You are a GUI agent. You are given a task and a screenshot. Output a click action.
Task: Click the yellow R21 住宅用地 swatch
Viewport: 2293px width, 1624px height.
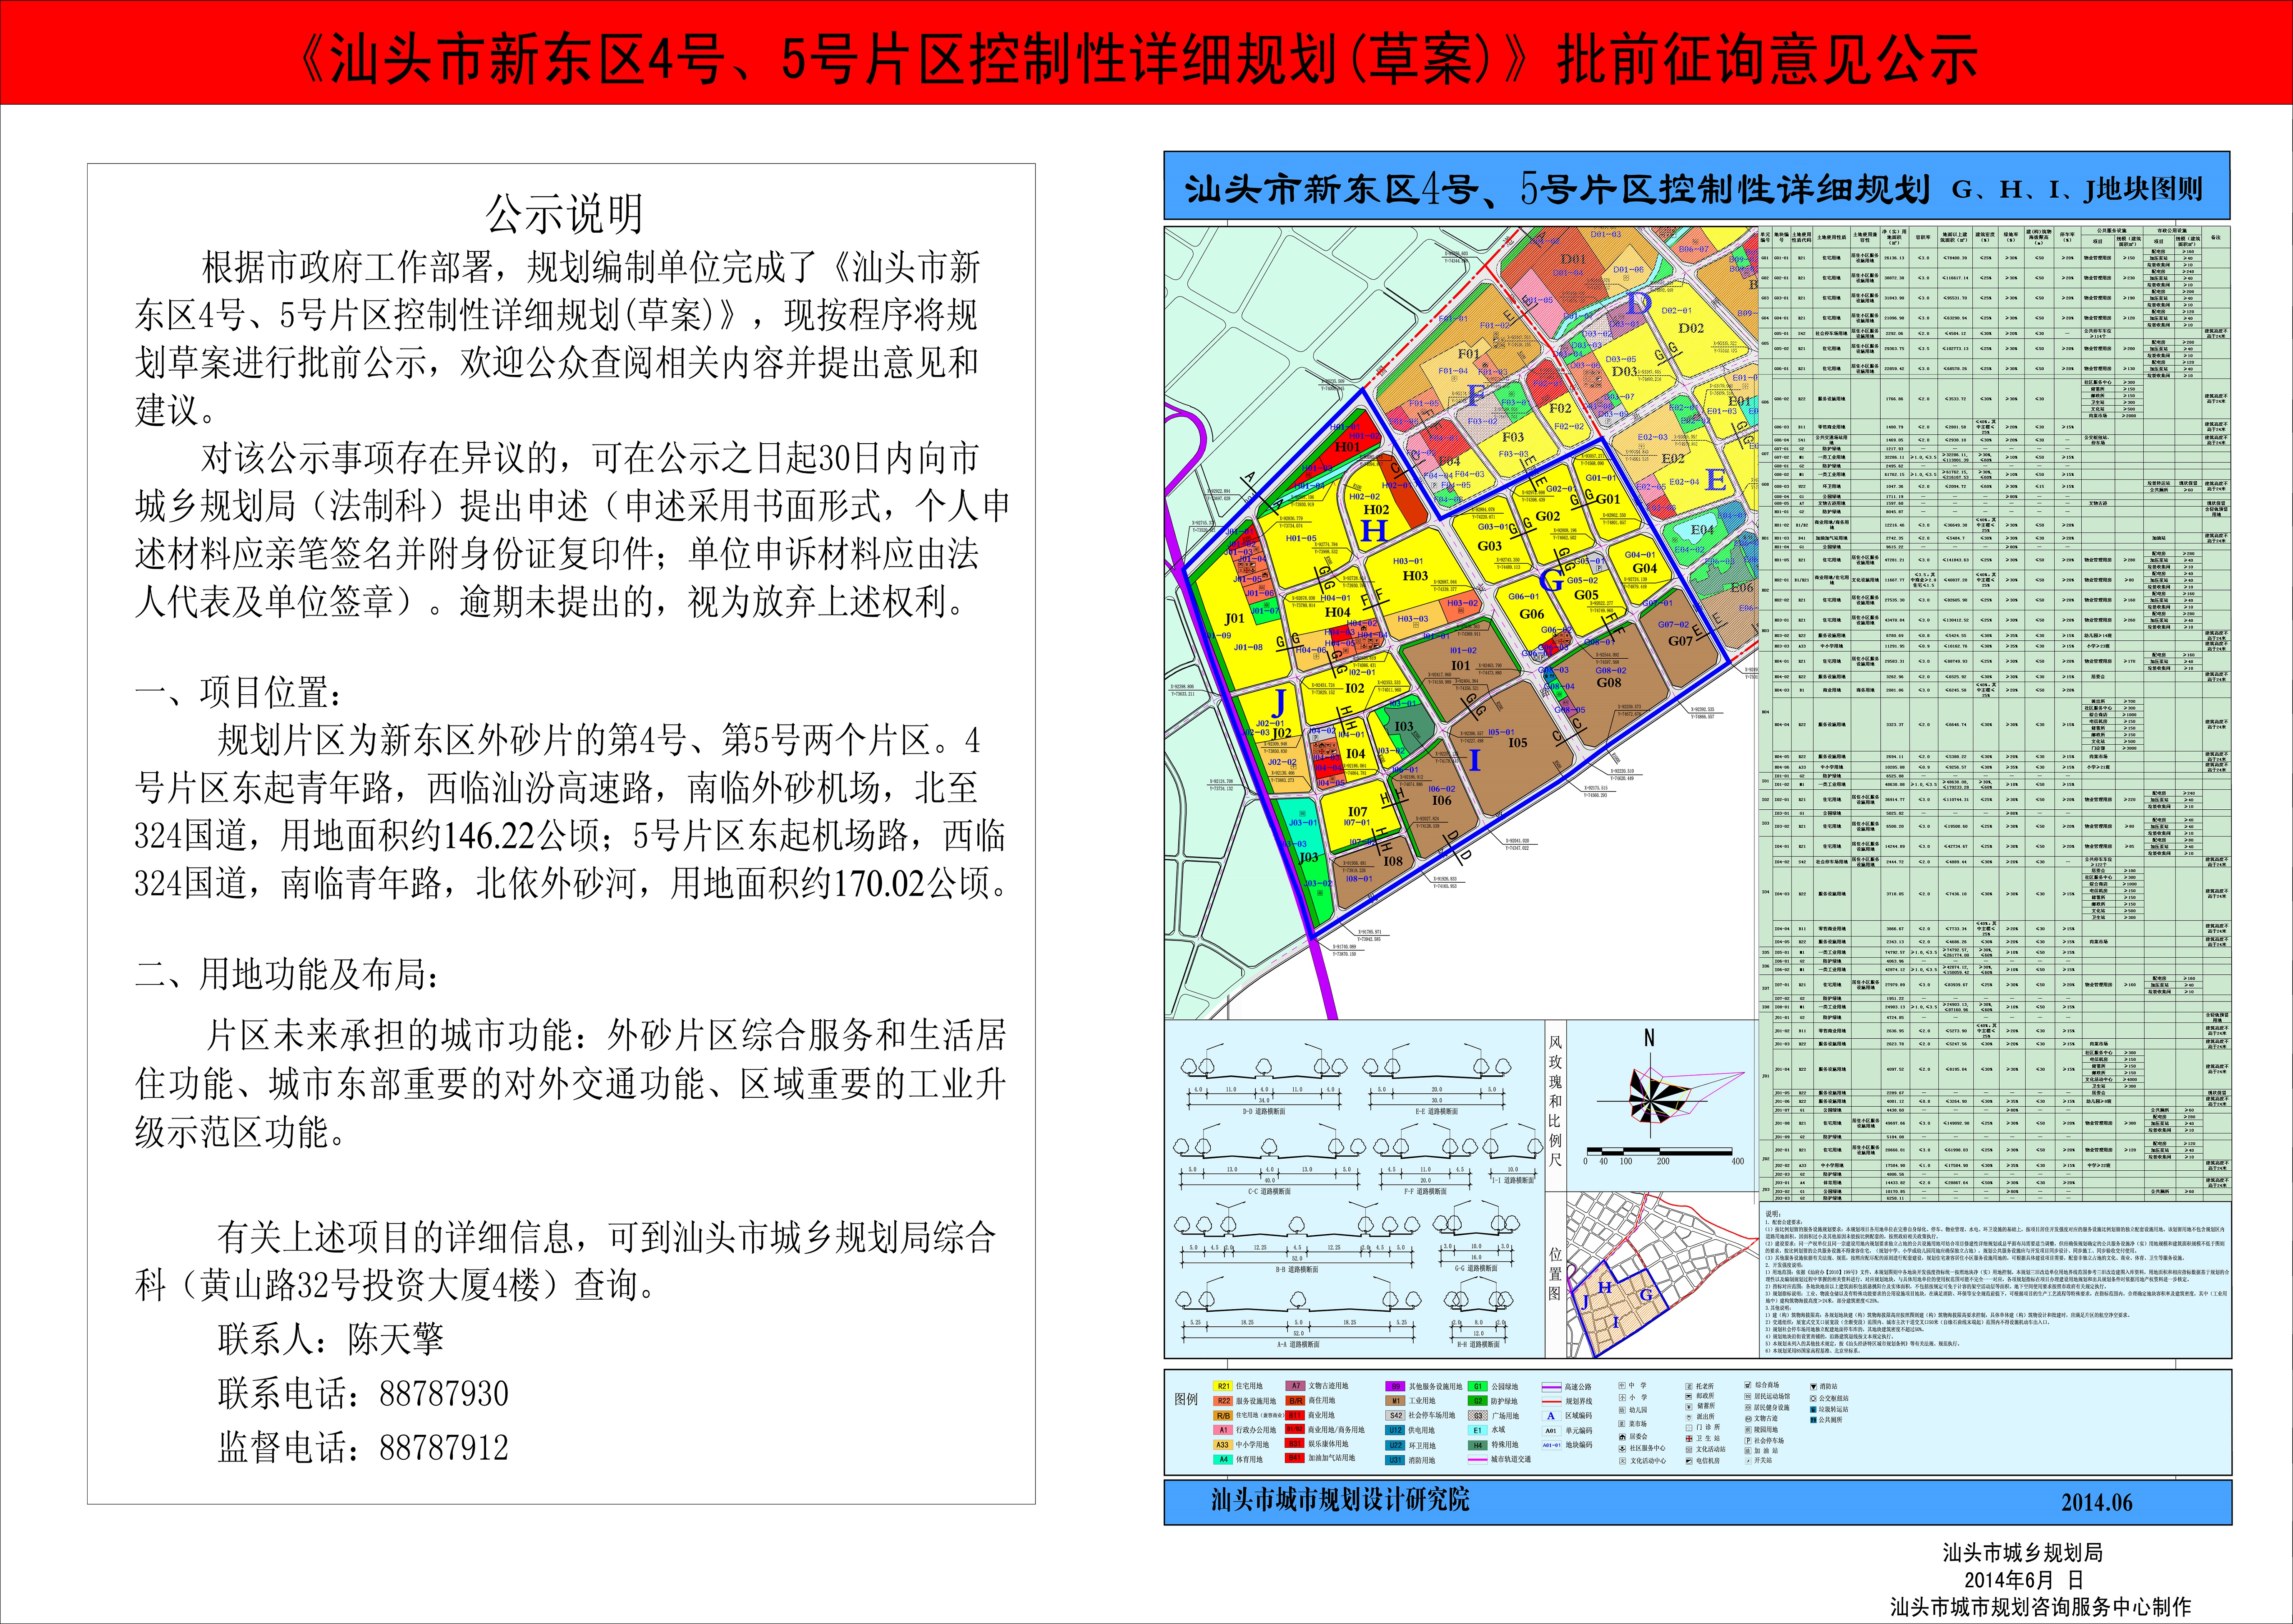coord(1223,1386)
